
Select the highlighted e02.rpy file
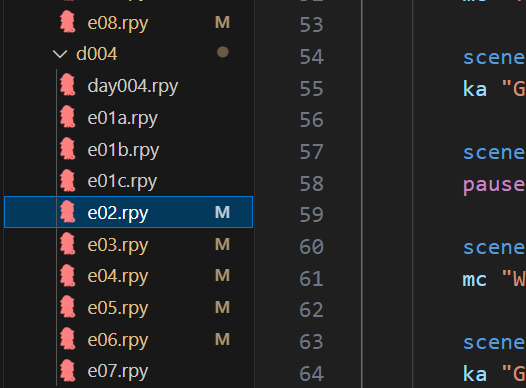tap(128, 212)
